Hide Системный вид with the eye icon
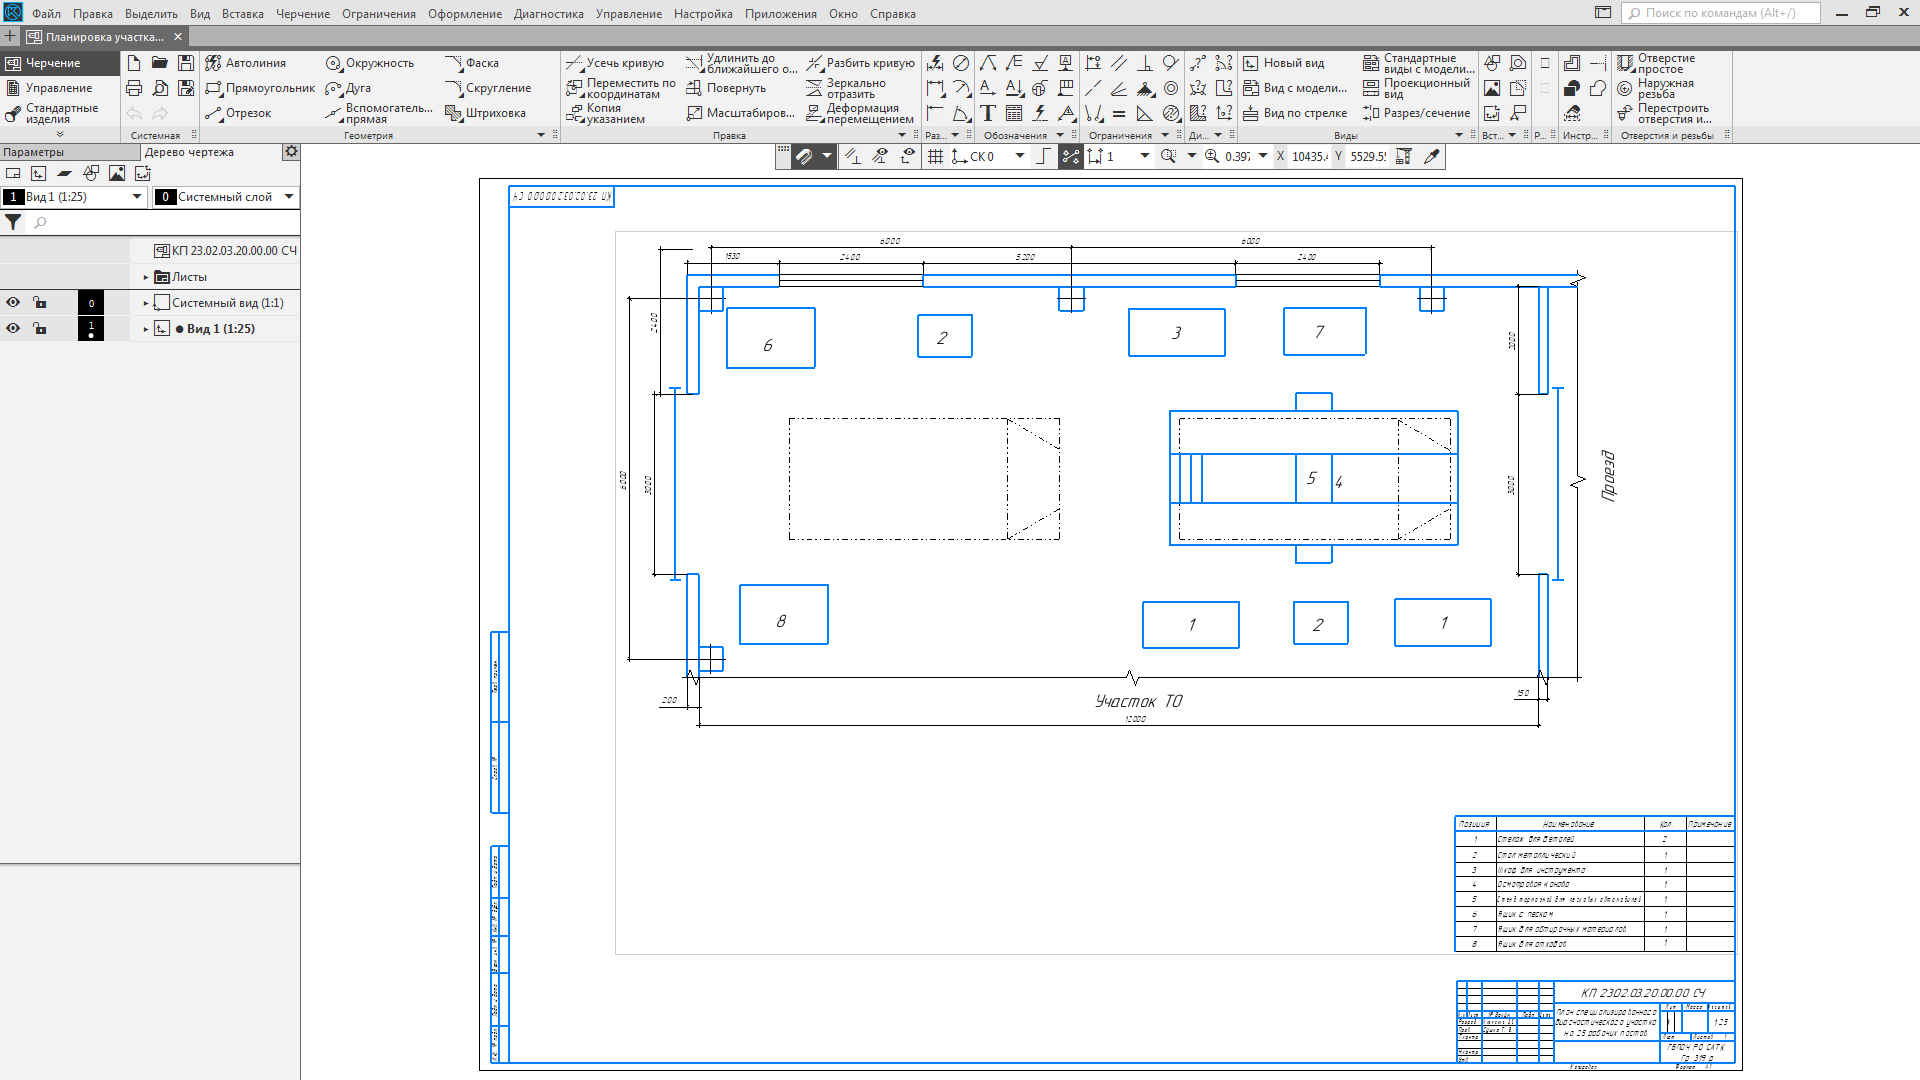 pyautogui.click(x=13, y=303)
